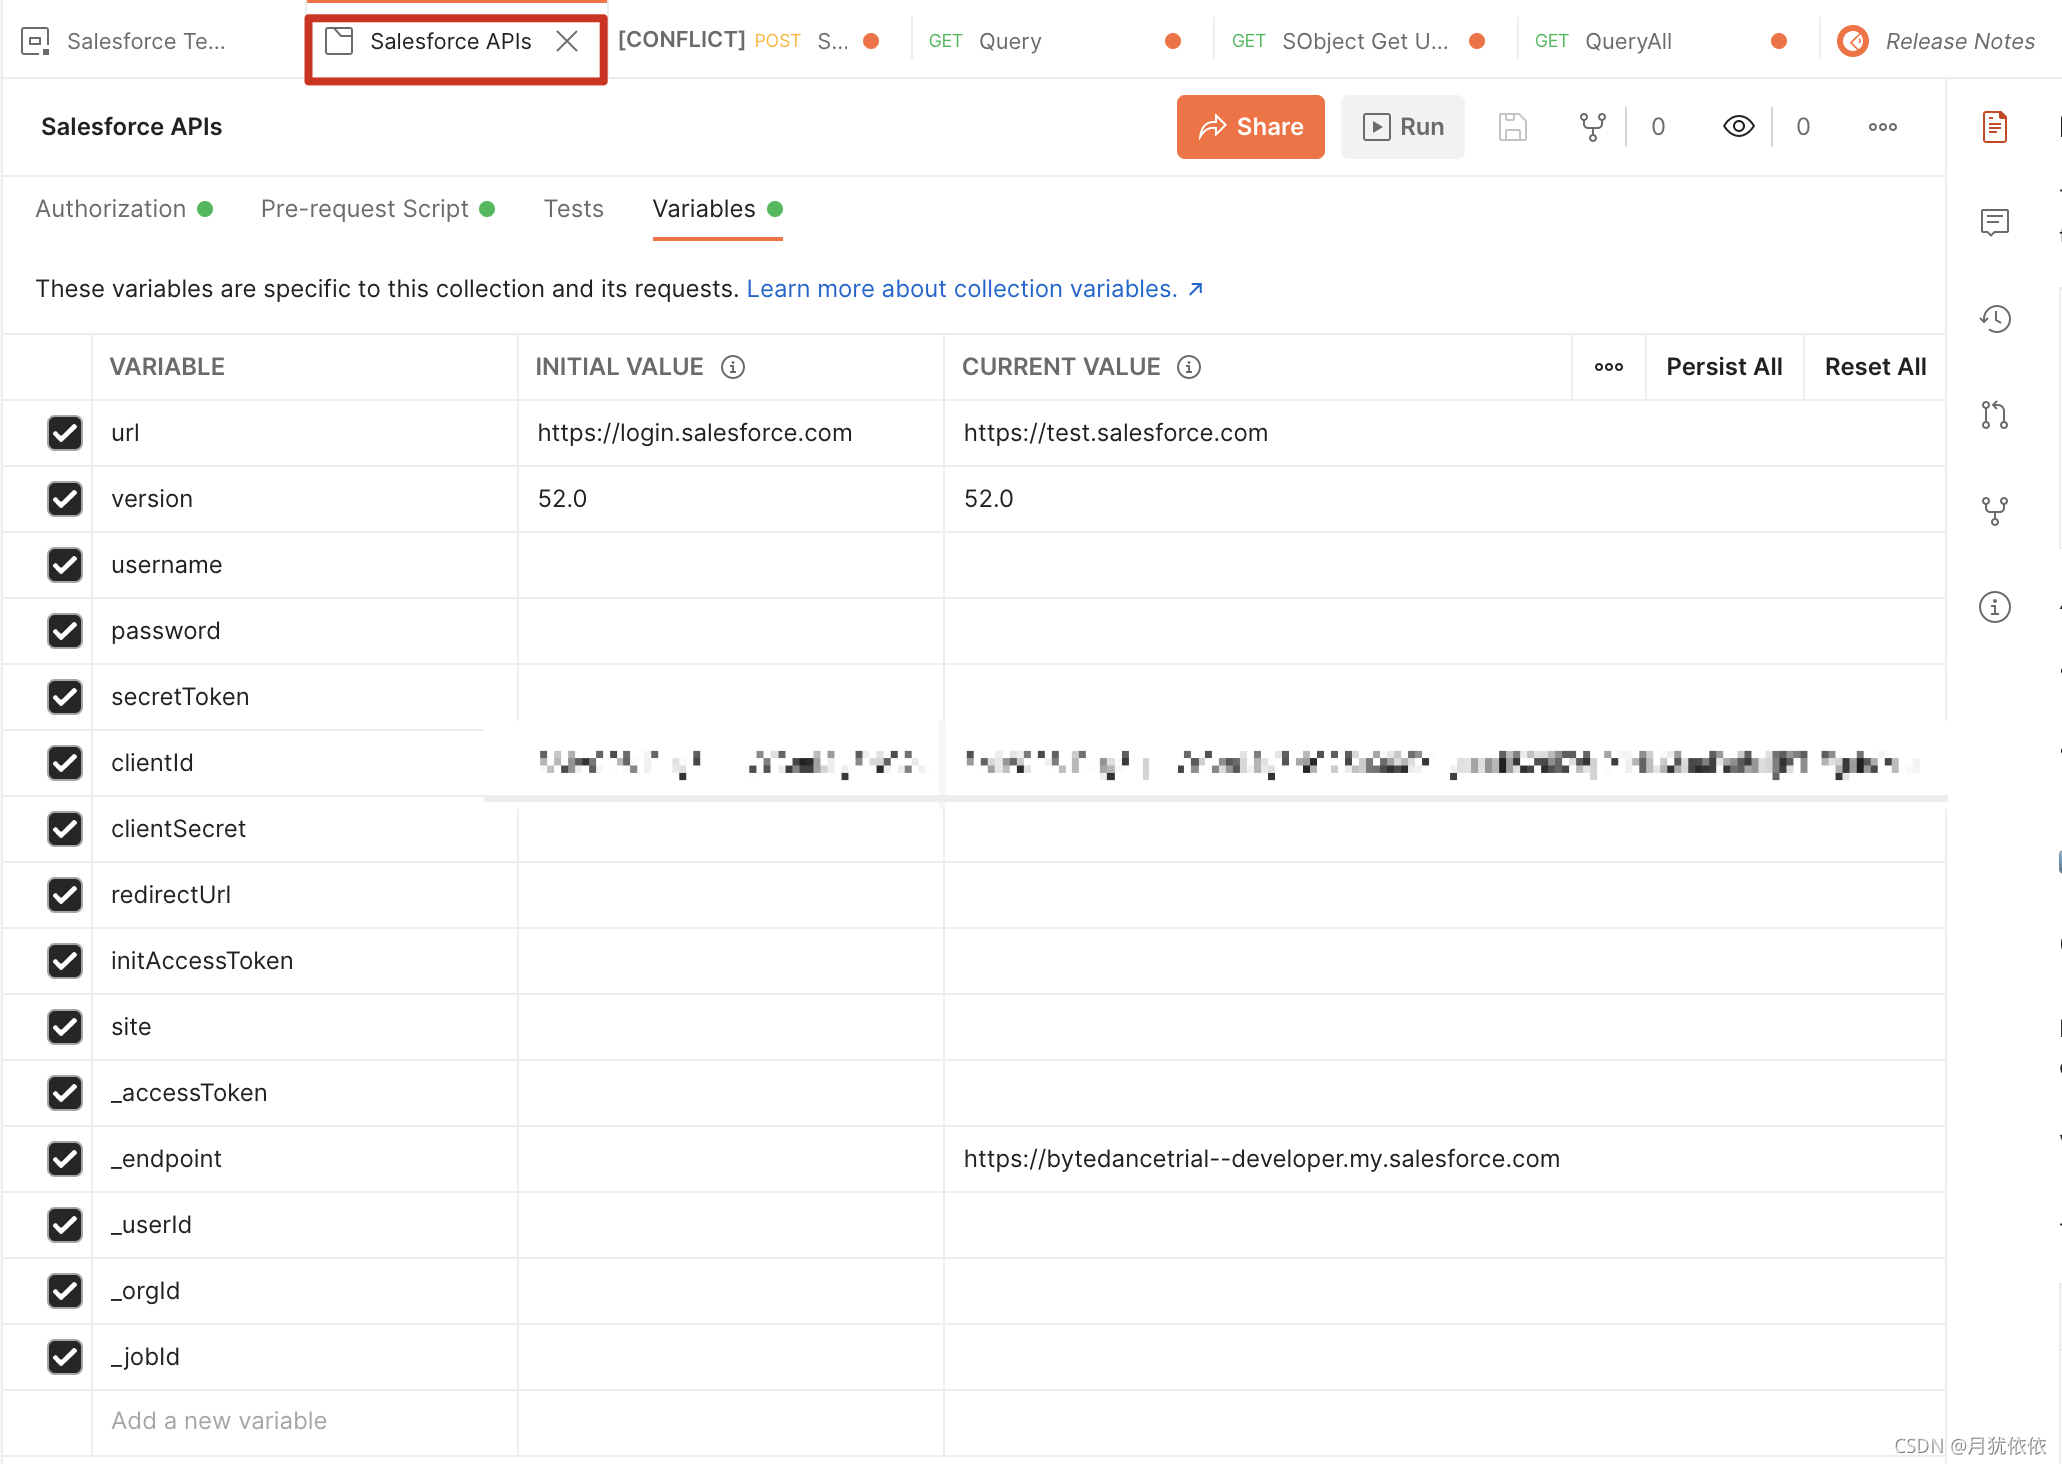Screen dimensions: 2062x1464
Task: Open the collection more actions menu
Action: click(x=1882, y=127)
